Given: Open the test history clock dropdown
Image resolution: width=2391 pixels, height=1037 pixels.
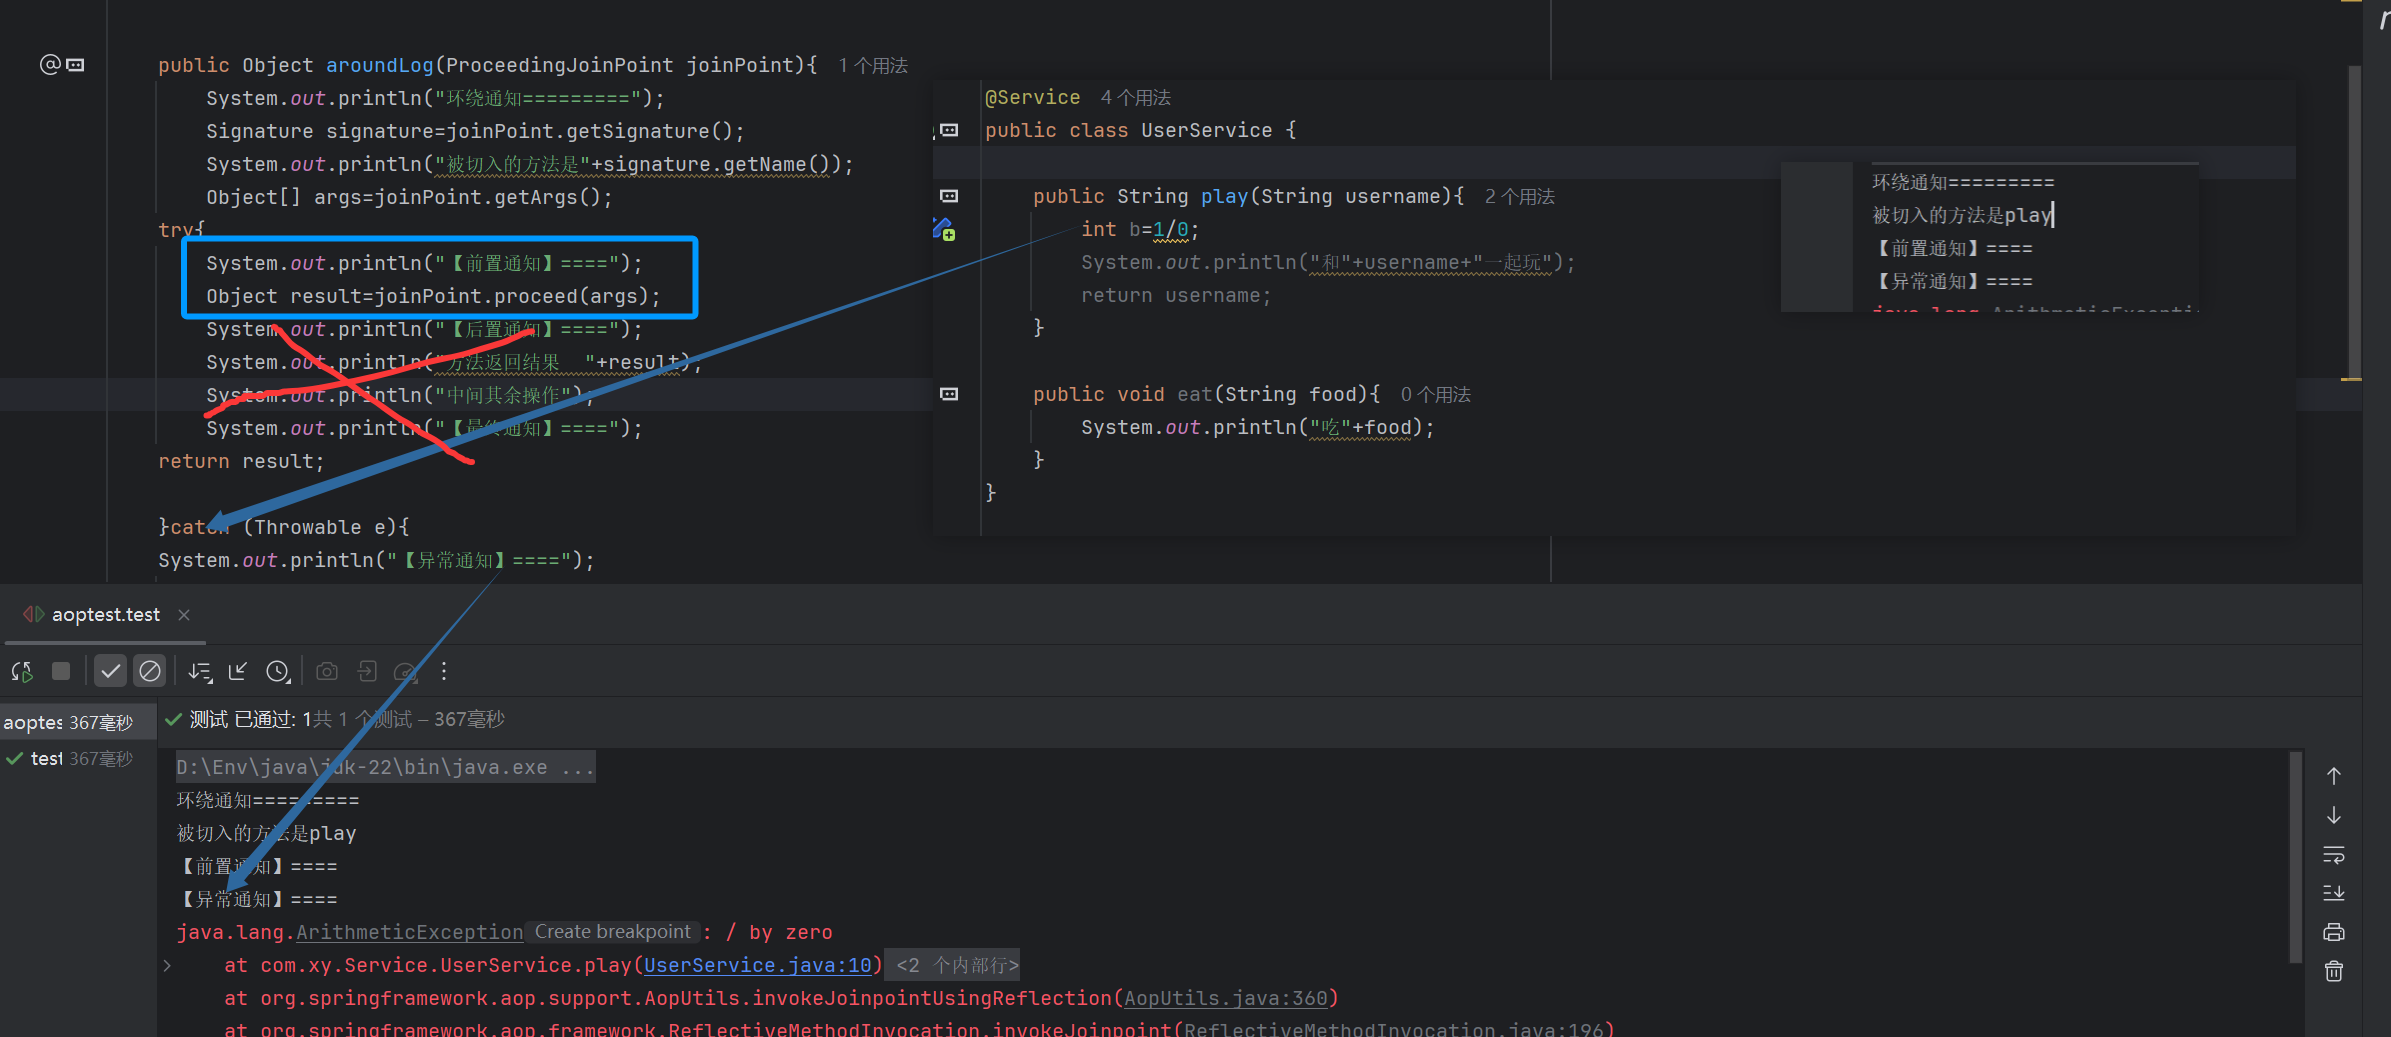Looking at the screenshot, I should pyautogui.click(x=278, y=672).
